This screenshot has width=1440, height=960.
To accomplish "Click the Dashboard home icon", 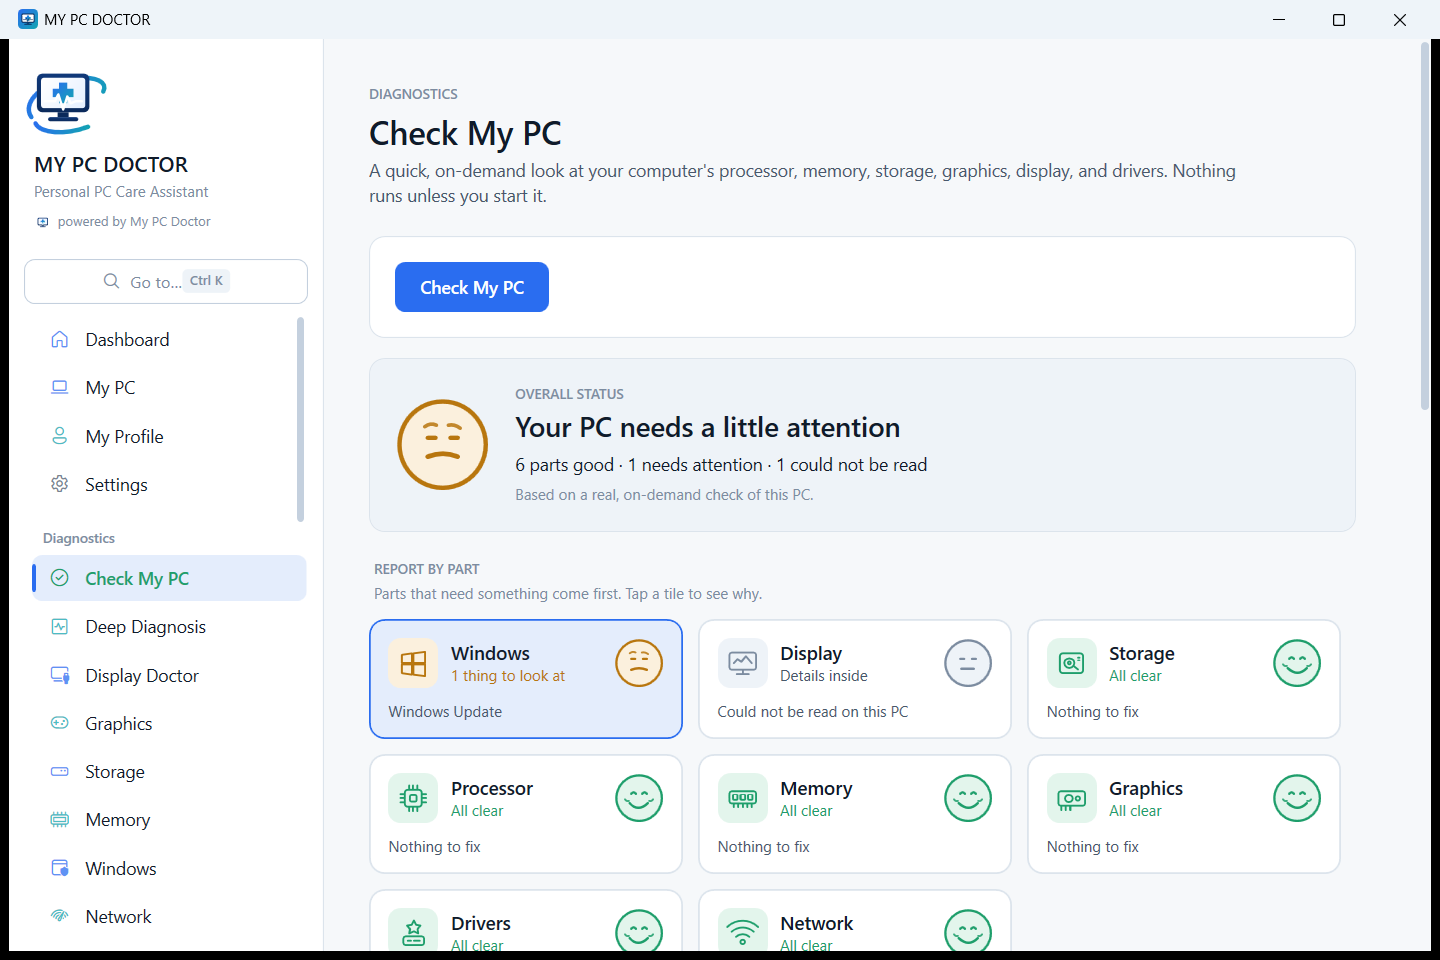I will coord(60,339).
